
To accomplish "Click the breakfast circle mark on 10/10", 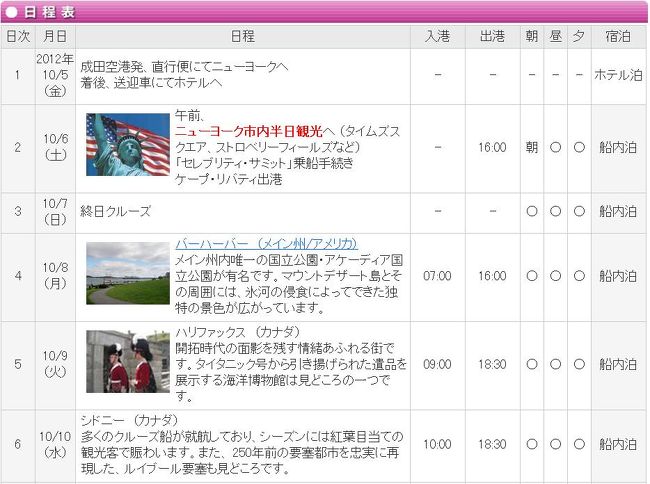I will (x=532, y=445).
